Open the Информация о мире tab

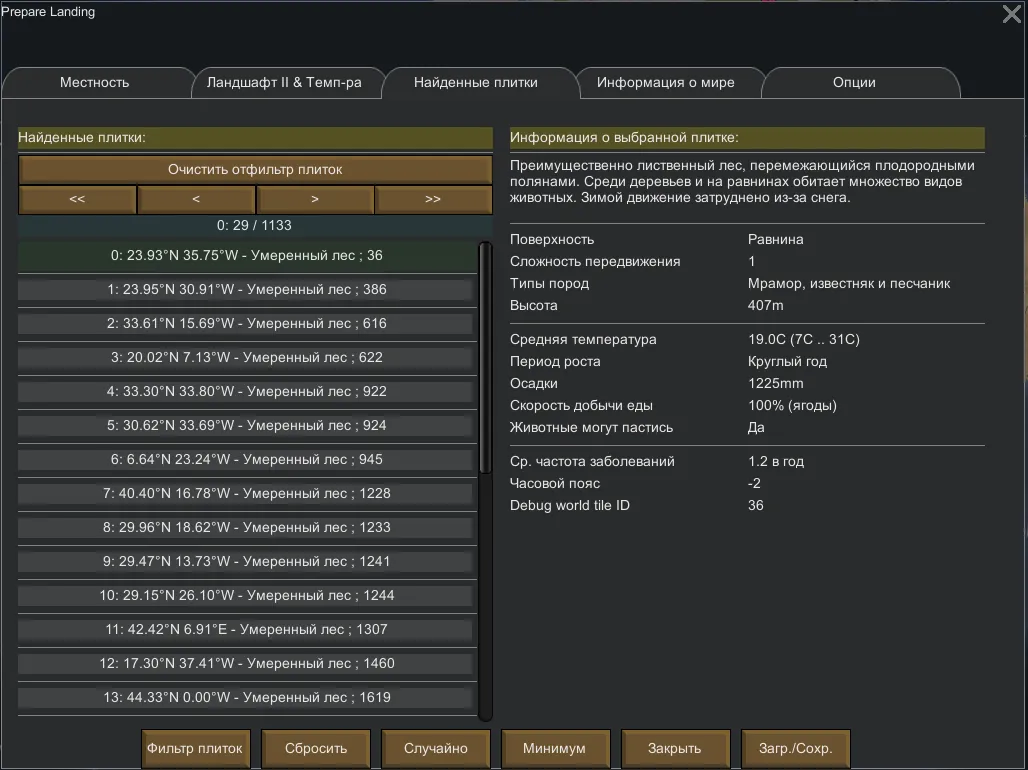point(665,83)
